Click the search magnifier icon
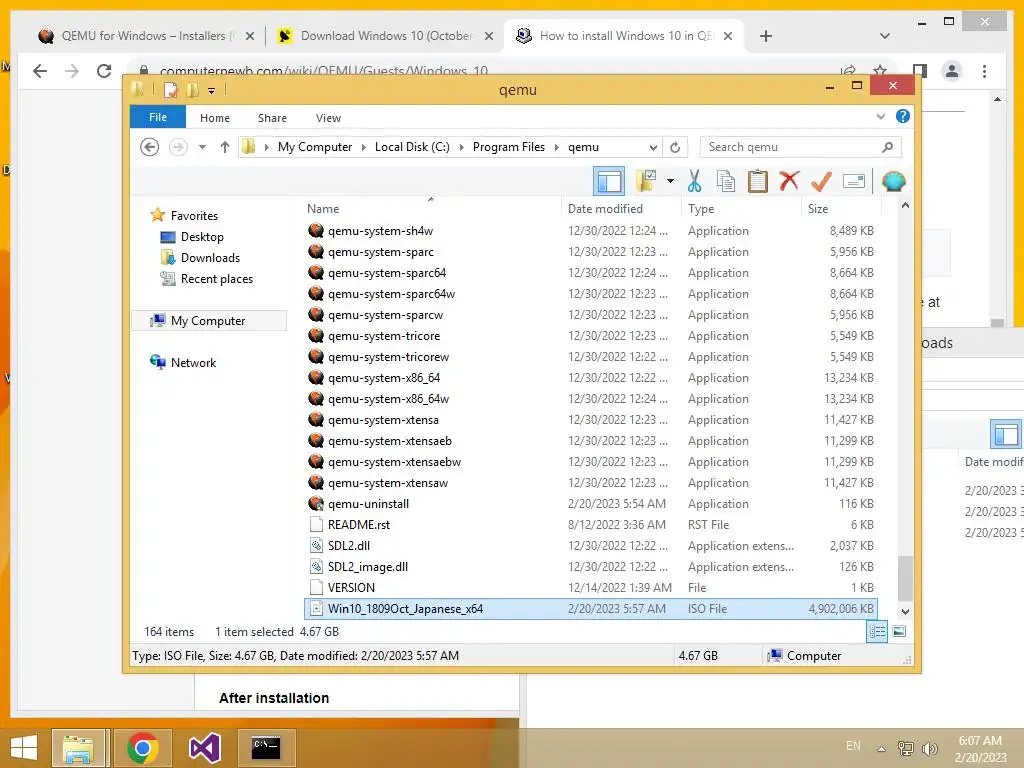The image size is (1024, 768). click(887, 147)
